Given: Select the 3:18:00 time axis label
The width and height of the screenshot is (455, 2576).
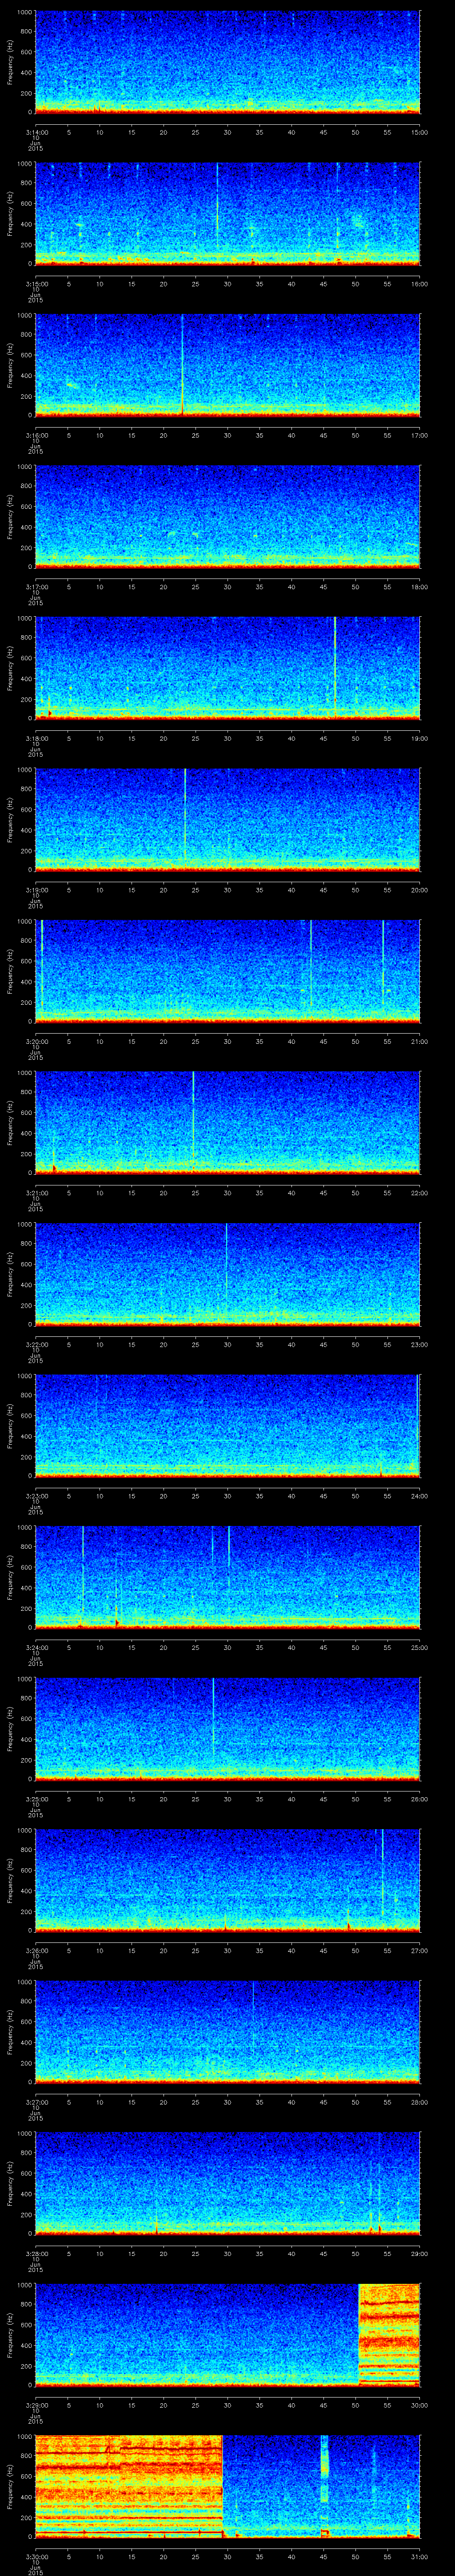Looking at the screenshot, I should pyautogui.click(x=36, y=738).
